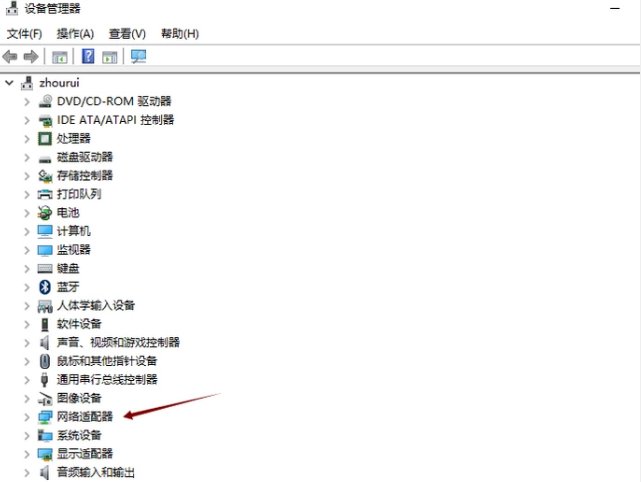Click the 计算机 computer monitor icon
The width and height of the screenshot is (643, 482).
coord(45,231)
